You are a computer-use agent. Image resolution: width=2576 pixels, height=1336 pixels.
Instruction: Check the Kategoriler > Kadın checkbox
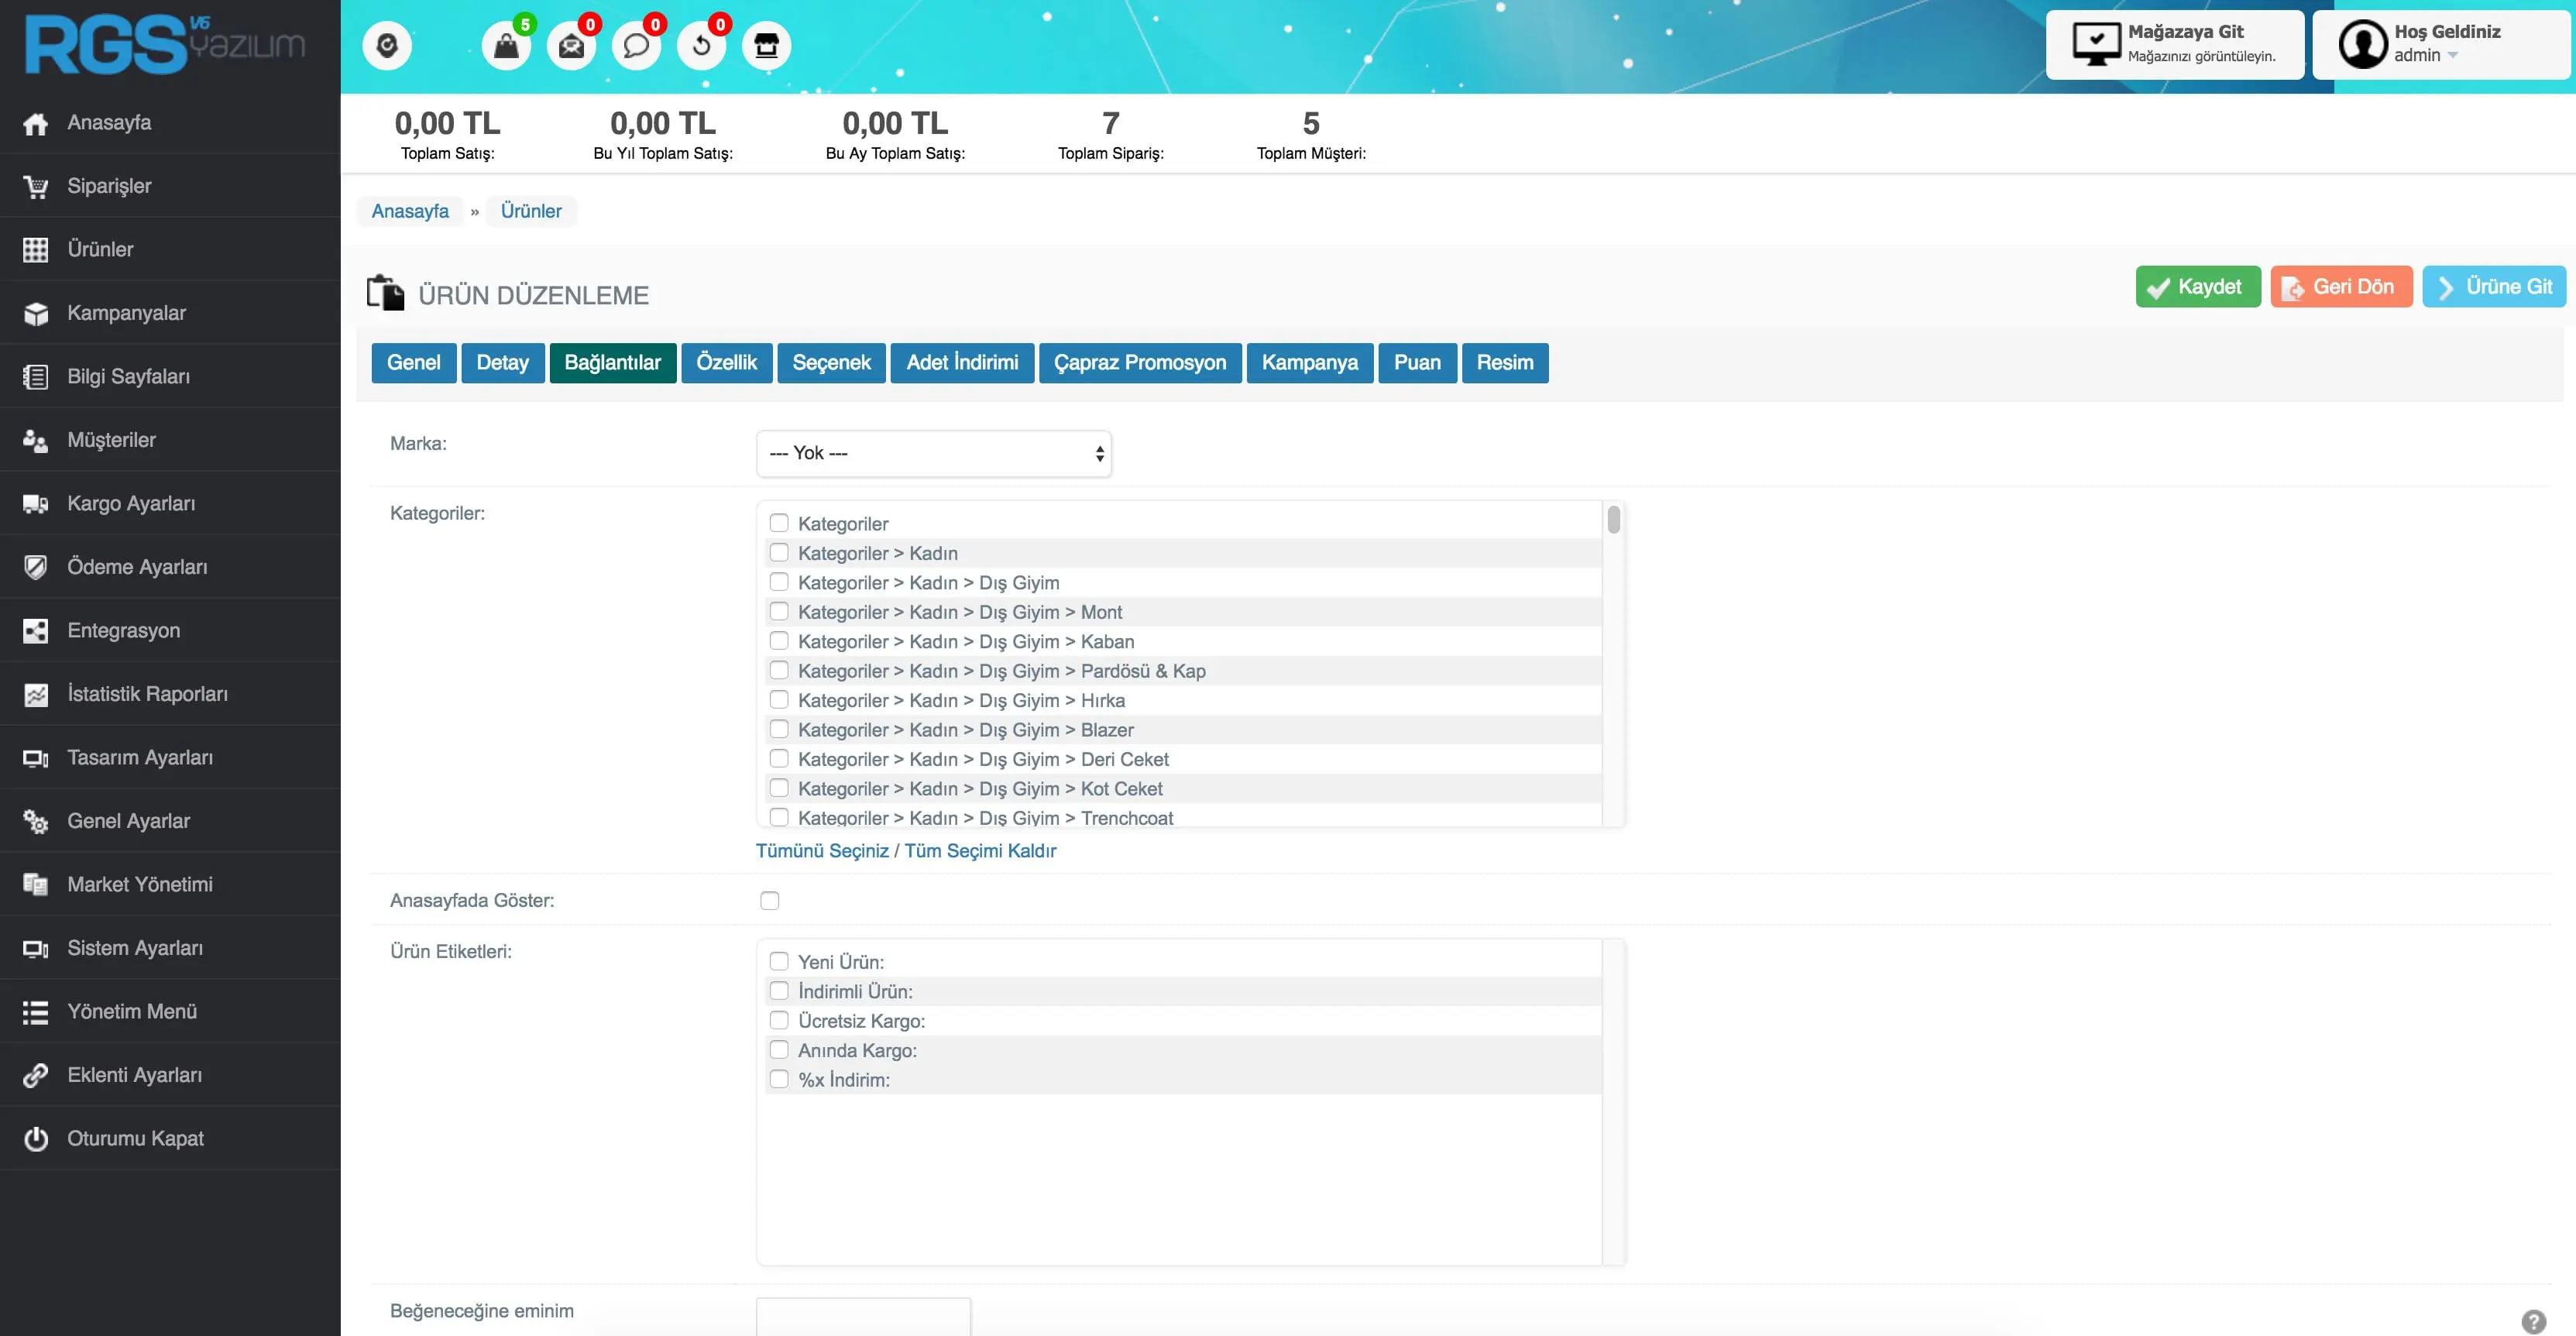pyautogui.click(x=779, y=553)
